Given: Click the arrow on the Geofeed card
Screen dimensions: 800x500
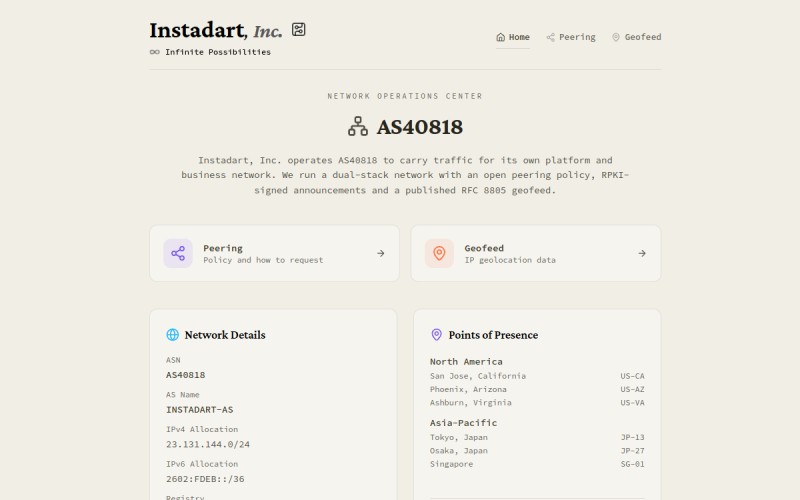Looking at the screenshot, I should click(642, 253).
